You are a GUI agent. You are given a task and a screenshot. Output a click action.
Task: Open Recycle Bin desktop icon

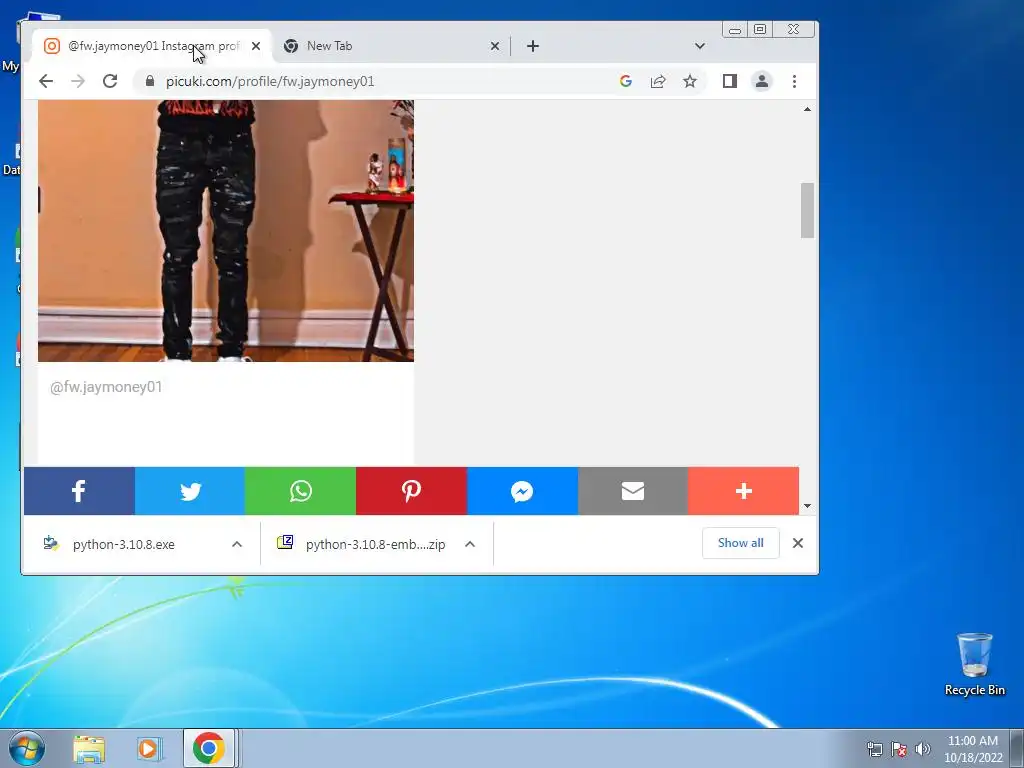click(x=974, y=664)
